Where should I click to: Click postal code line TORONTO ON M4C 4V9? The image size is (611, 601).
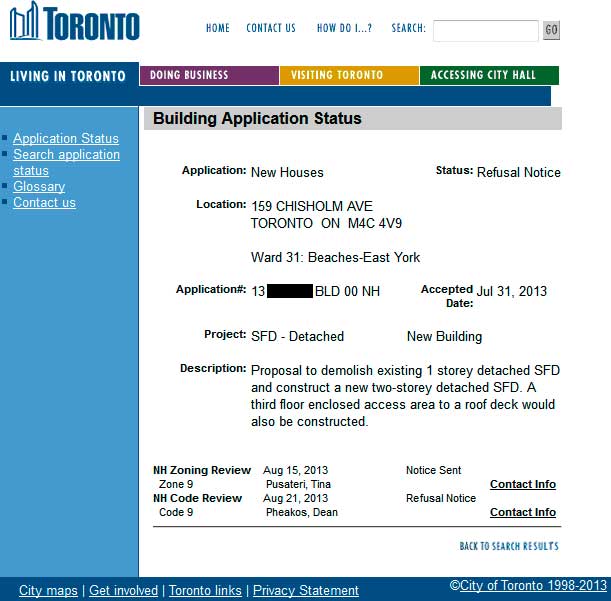[x=326, y=223]
